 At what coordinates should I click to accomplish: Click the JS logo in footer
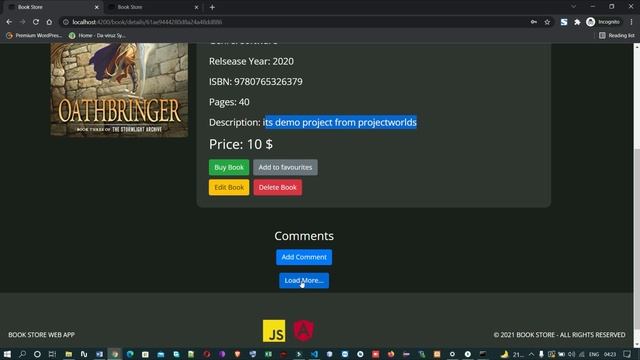(x=274, y=331)
